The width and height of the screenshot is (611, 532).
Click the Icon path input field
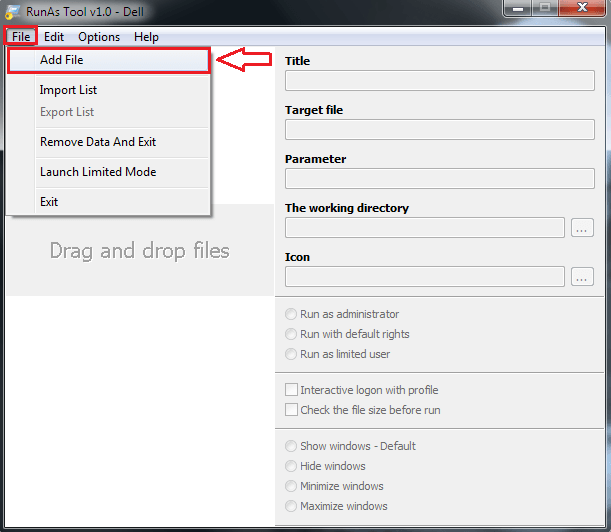point(425,277)
